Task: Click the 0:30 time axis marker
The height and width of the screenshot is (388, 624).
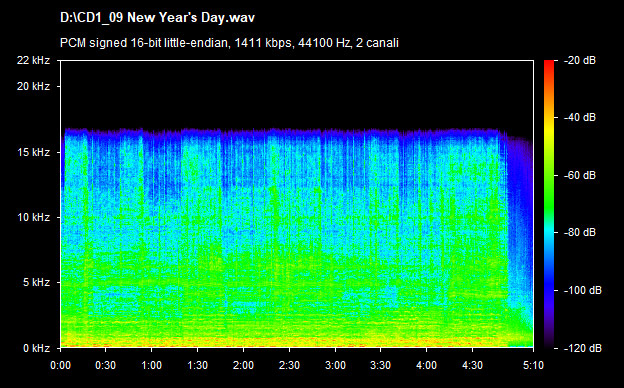Action: 105,365
